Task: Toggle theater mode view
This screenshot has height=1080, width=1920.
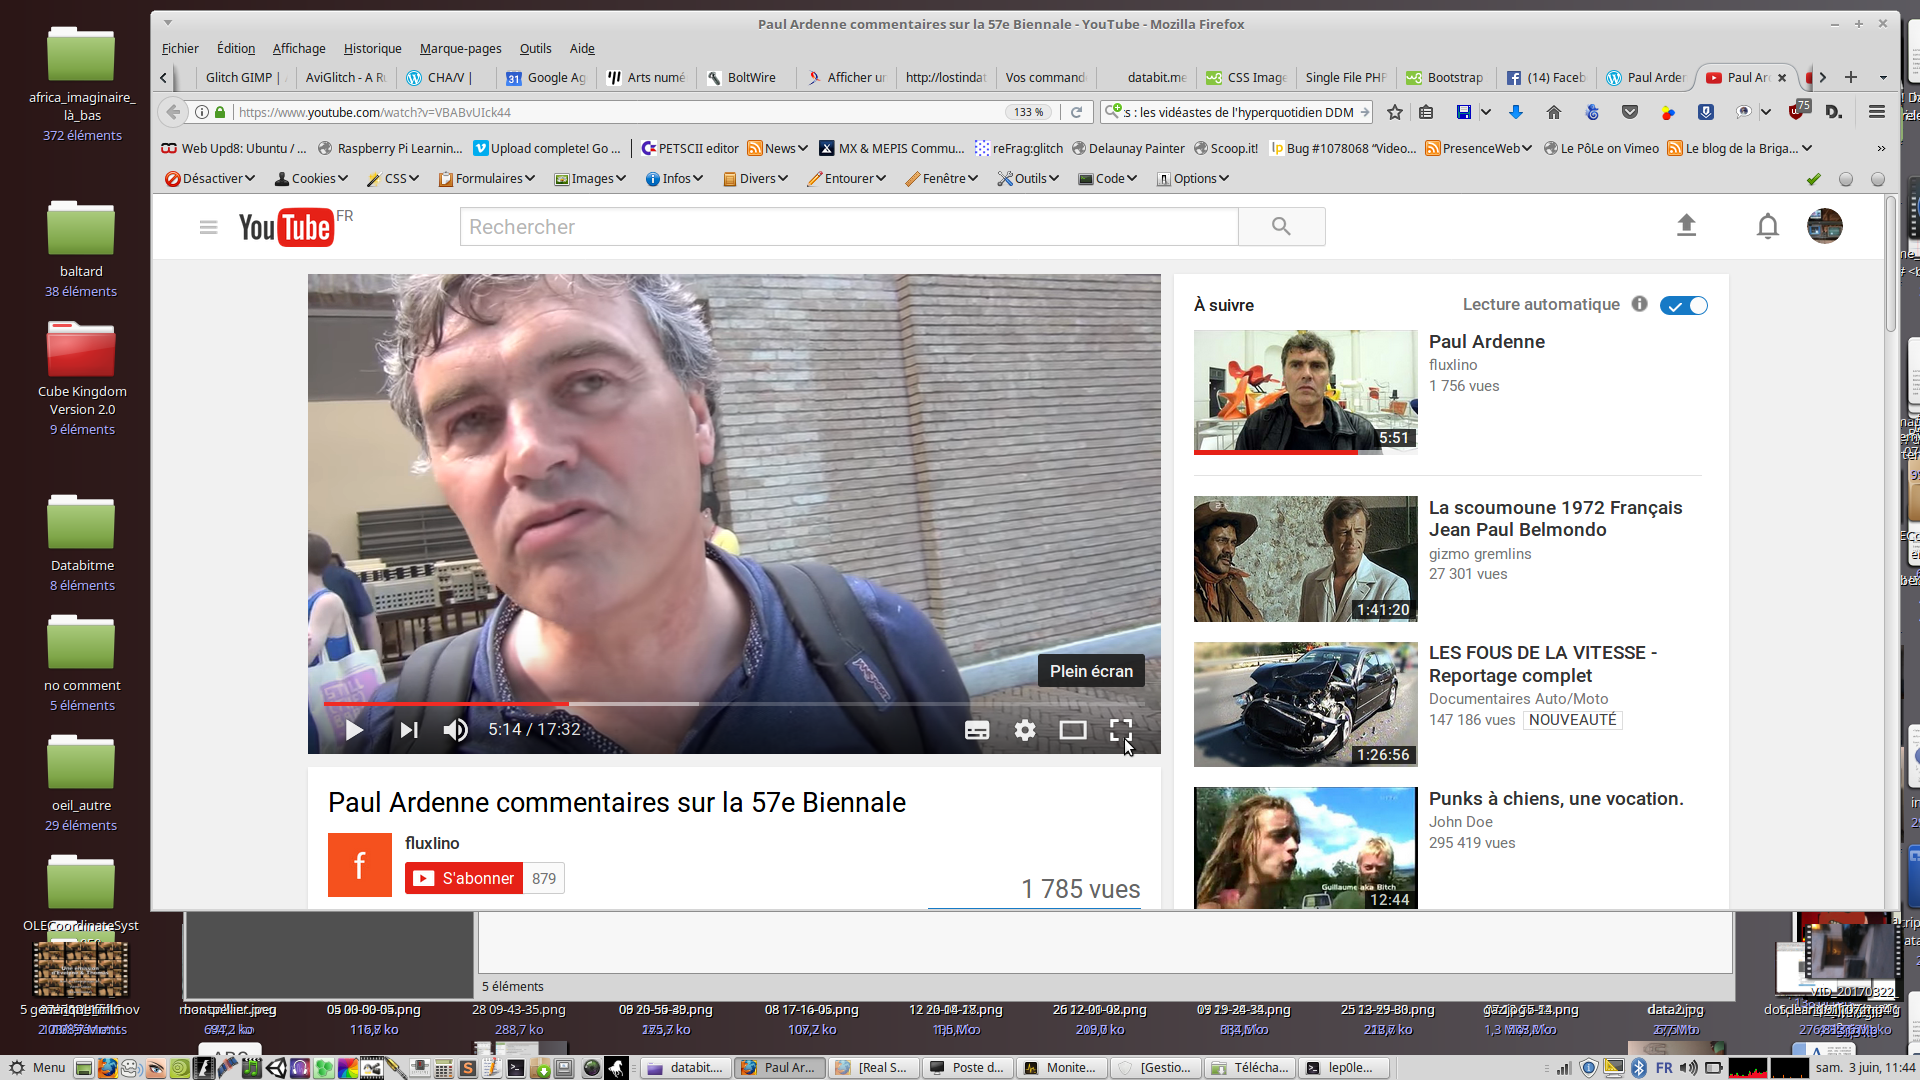Action: click(x=1073, y=730)
